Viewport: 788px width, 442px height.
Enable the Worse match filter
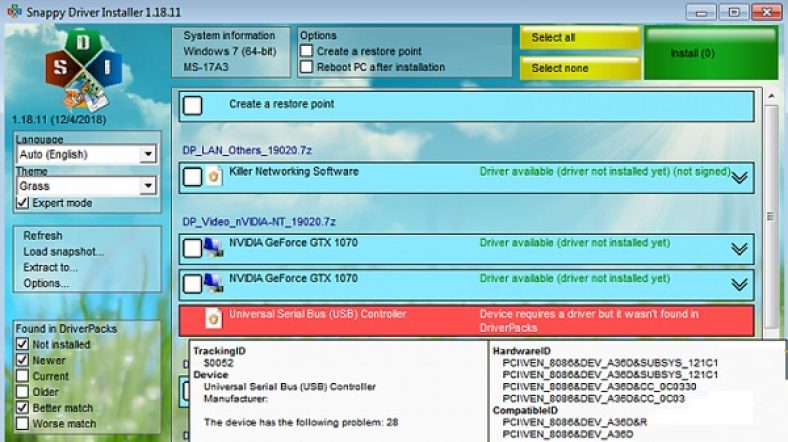[22, 423]
